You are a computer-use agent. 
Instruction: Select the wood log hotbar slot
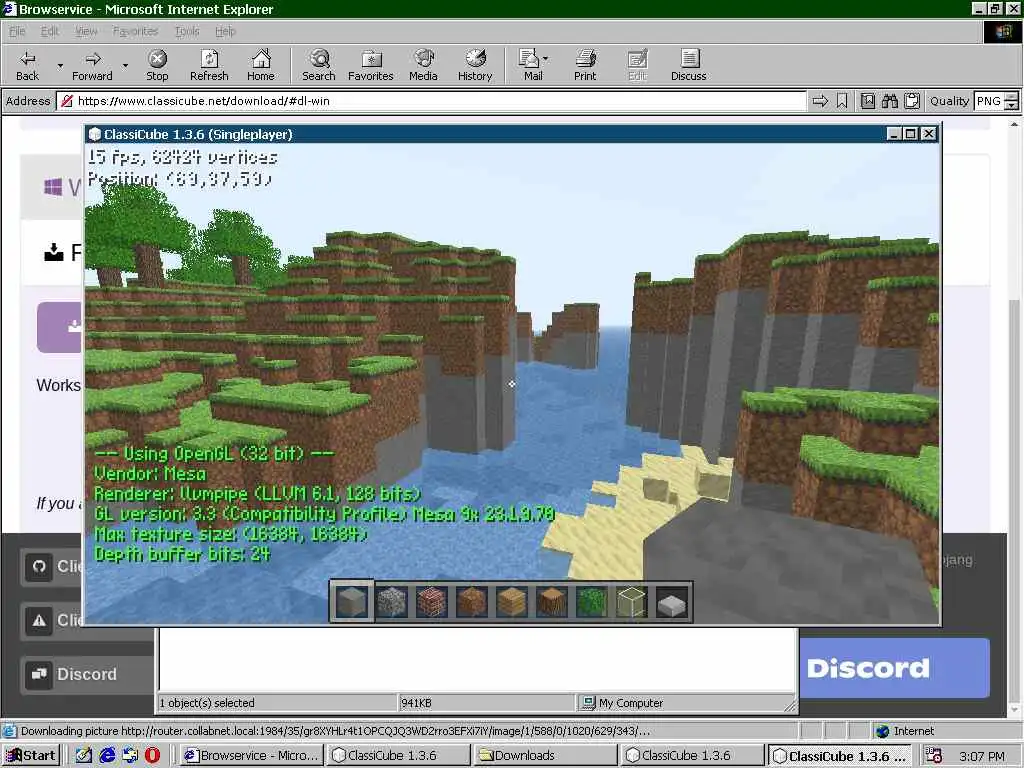pos(552,601)
